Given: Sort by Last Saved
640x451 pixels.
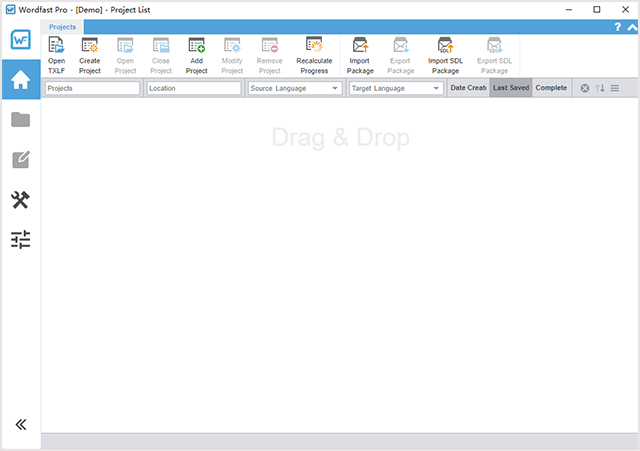Looking at the screenshot, I should click(511, 88).
